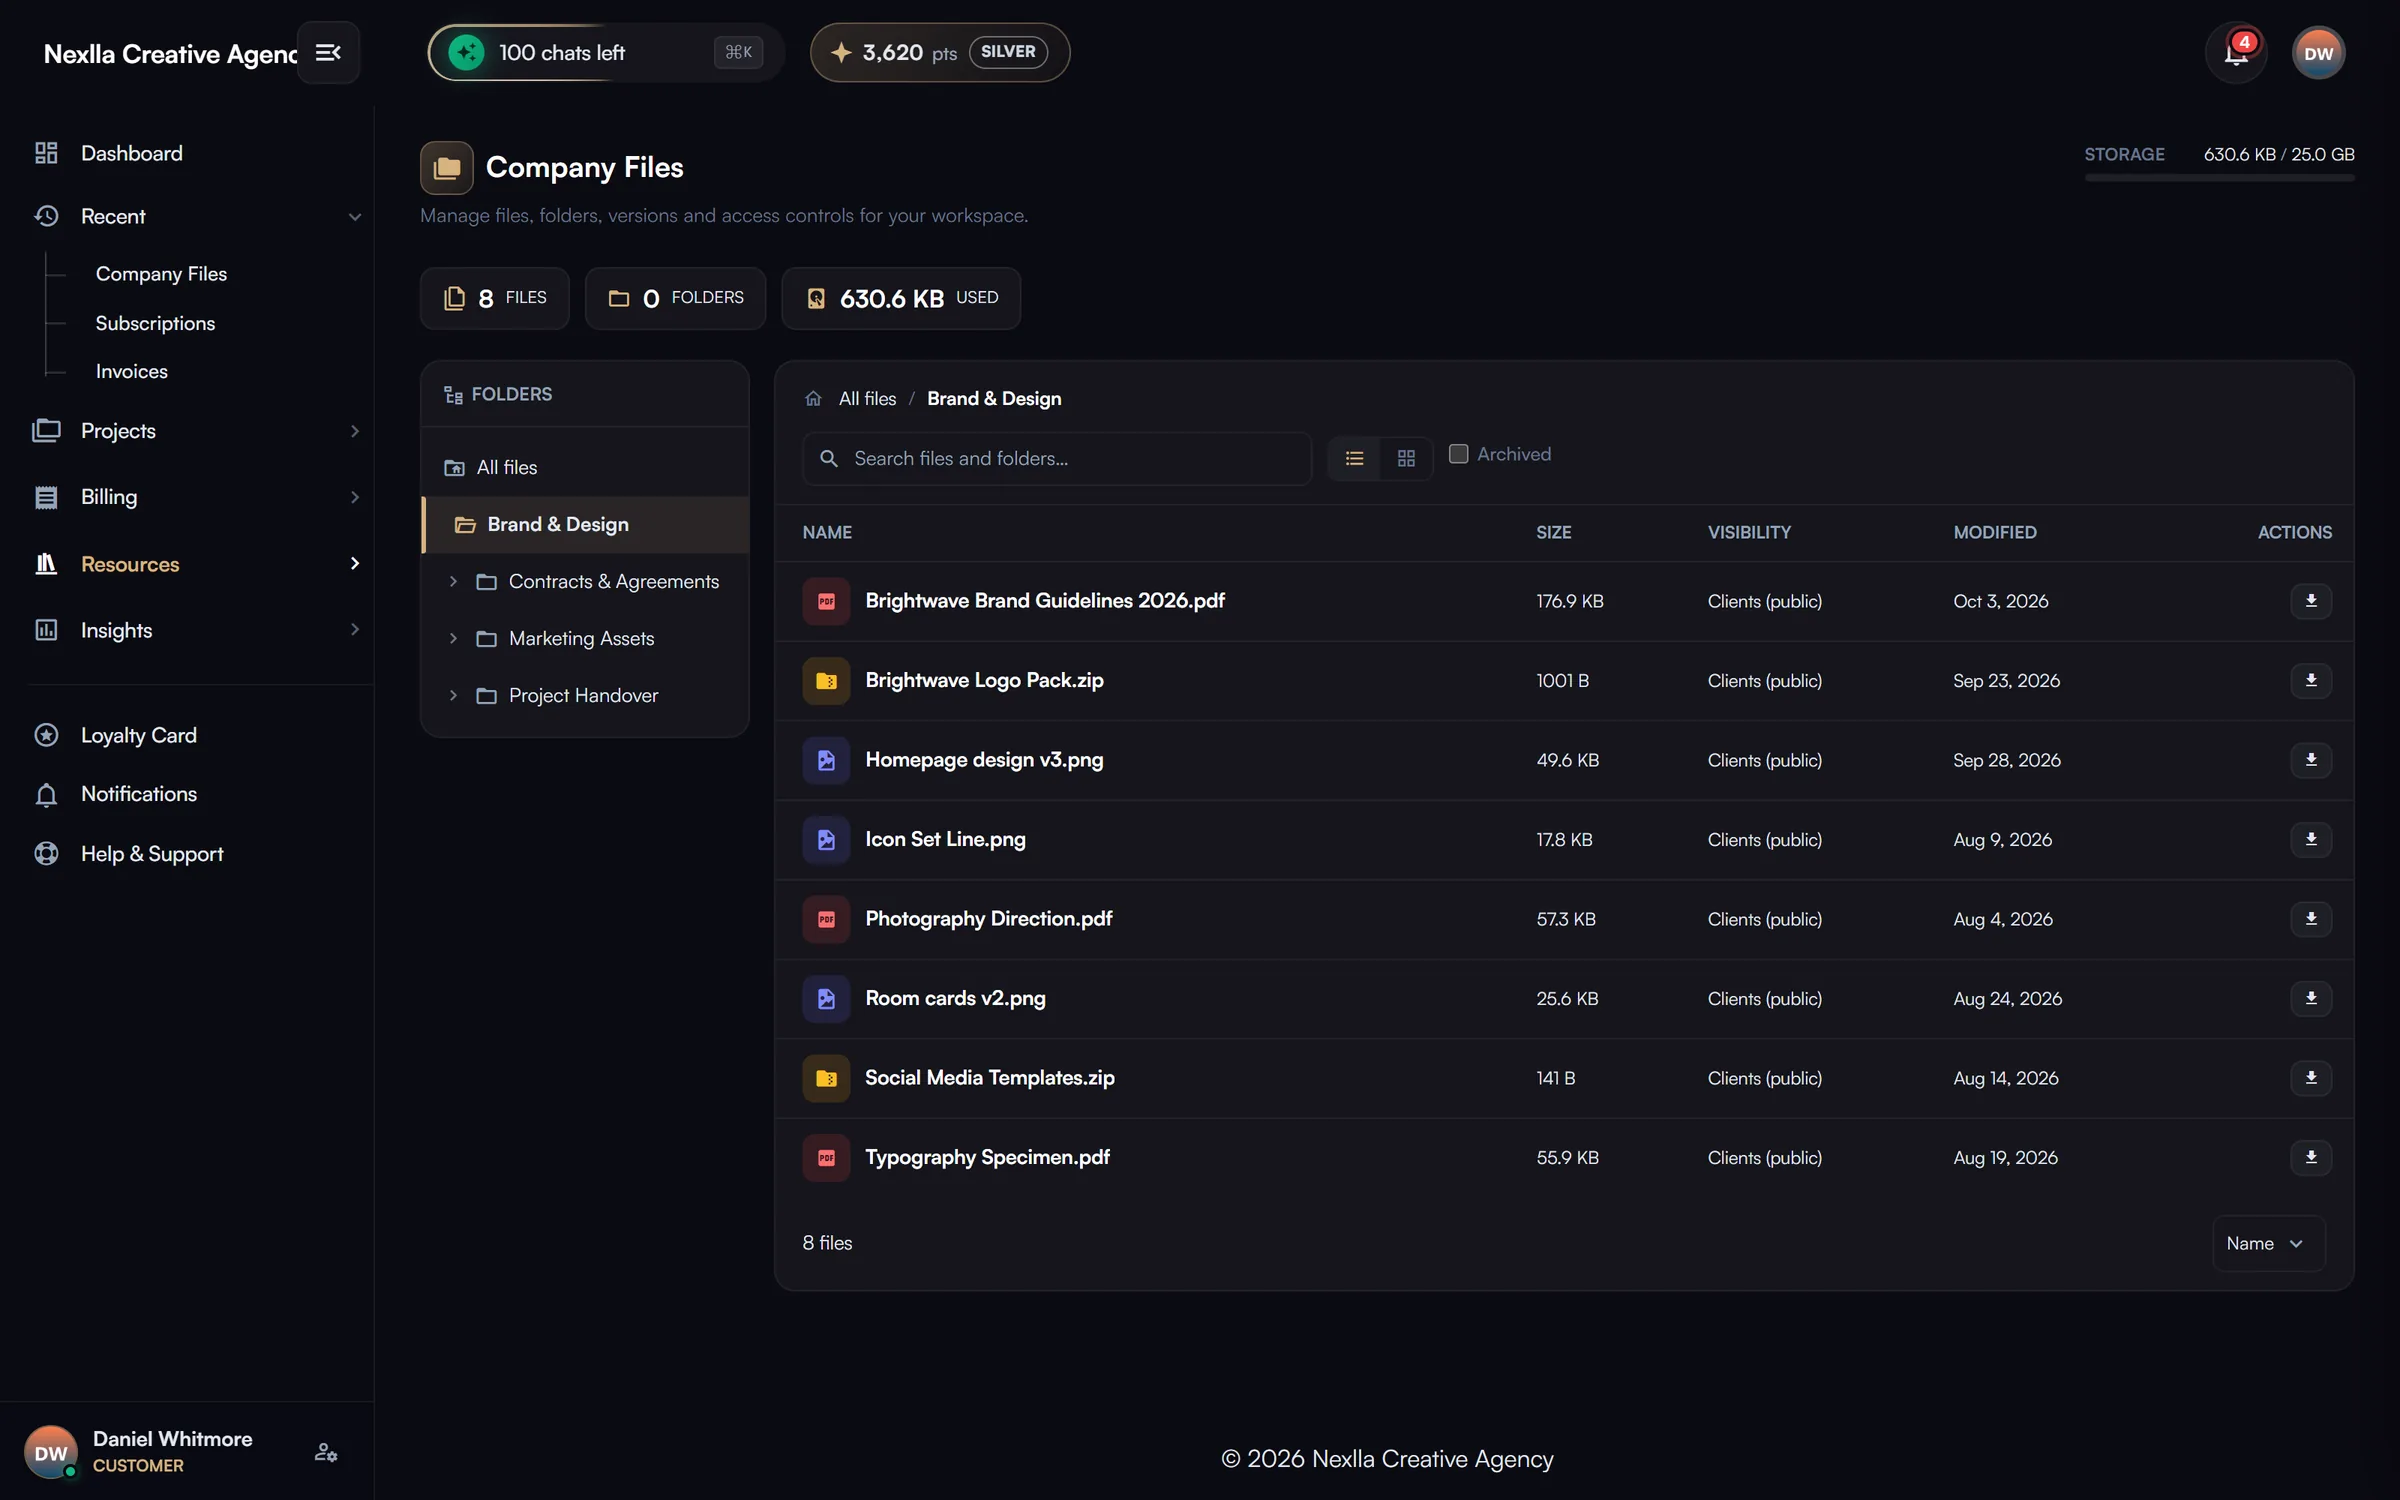
Task: Switch to grid view
Action: coord(1406,459)
